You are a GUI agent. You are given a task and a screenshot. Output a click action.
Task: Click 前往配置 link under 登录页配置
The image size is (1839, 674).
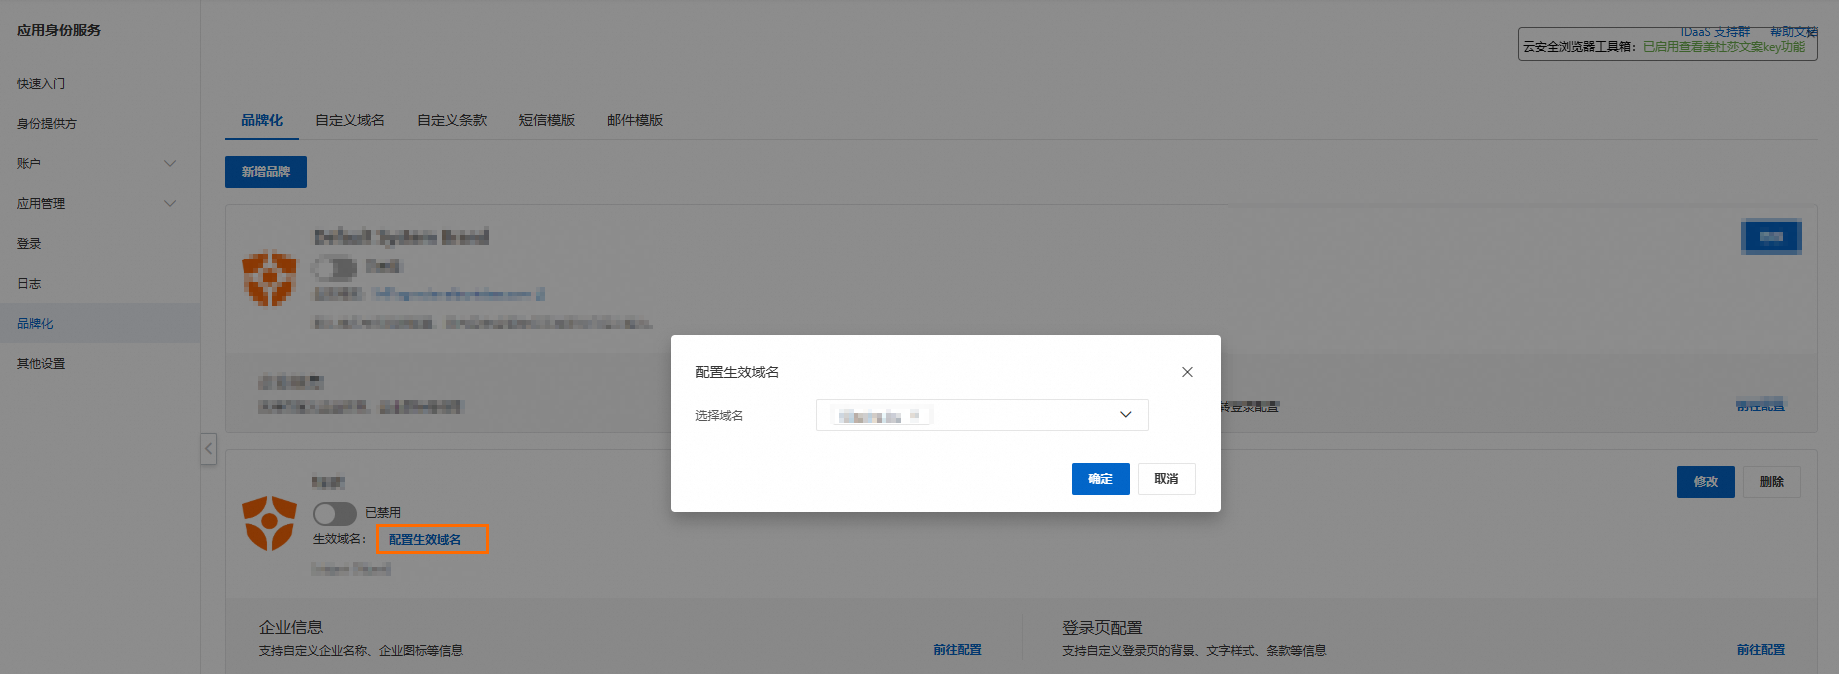click(x=1761, y=650)
